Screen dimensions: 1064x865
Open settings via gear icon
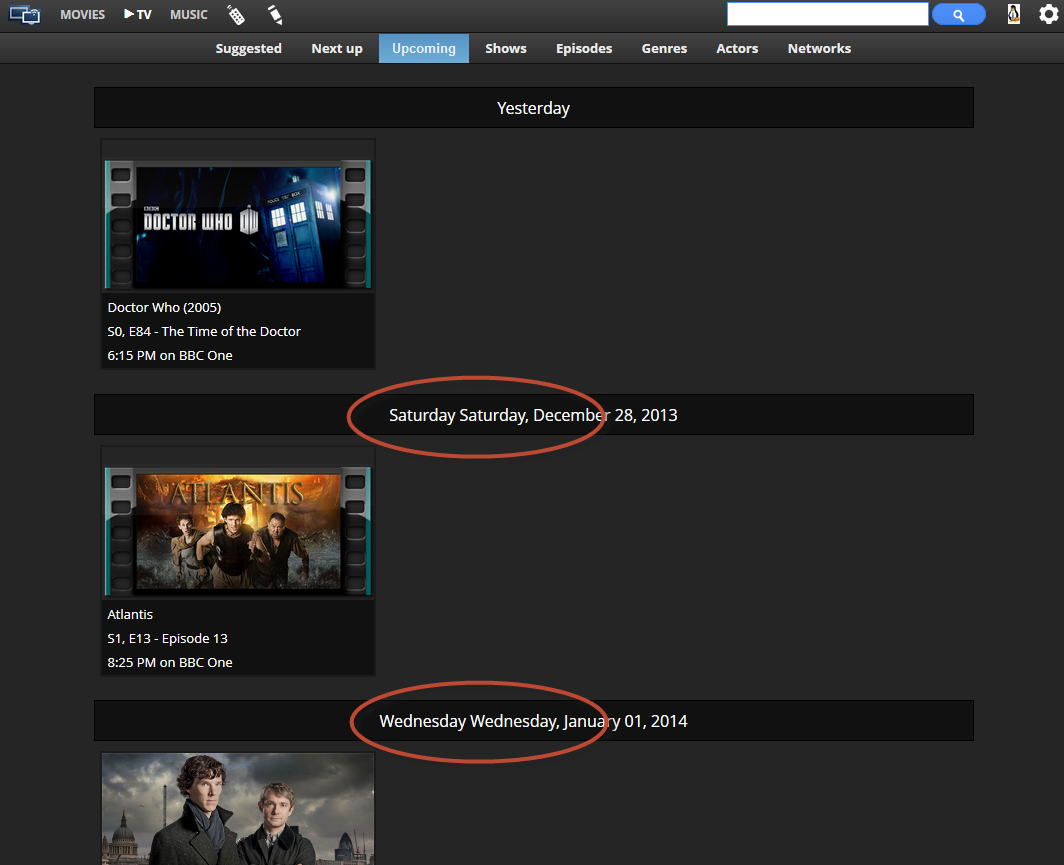tap(1048, 14)
